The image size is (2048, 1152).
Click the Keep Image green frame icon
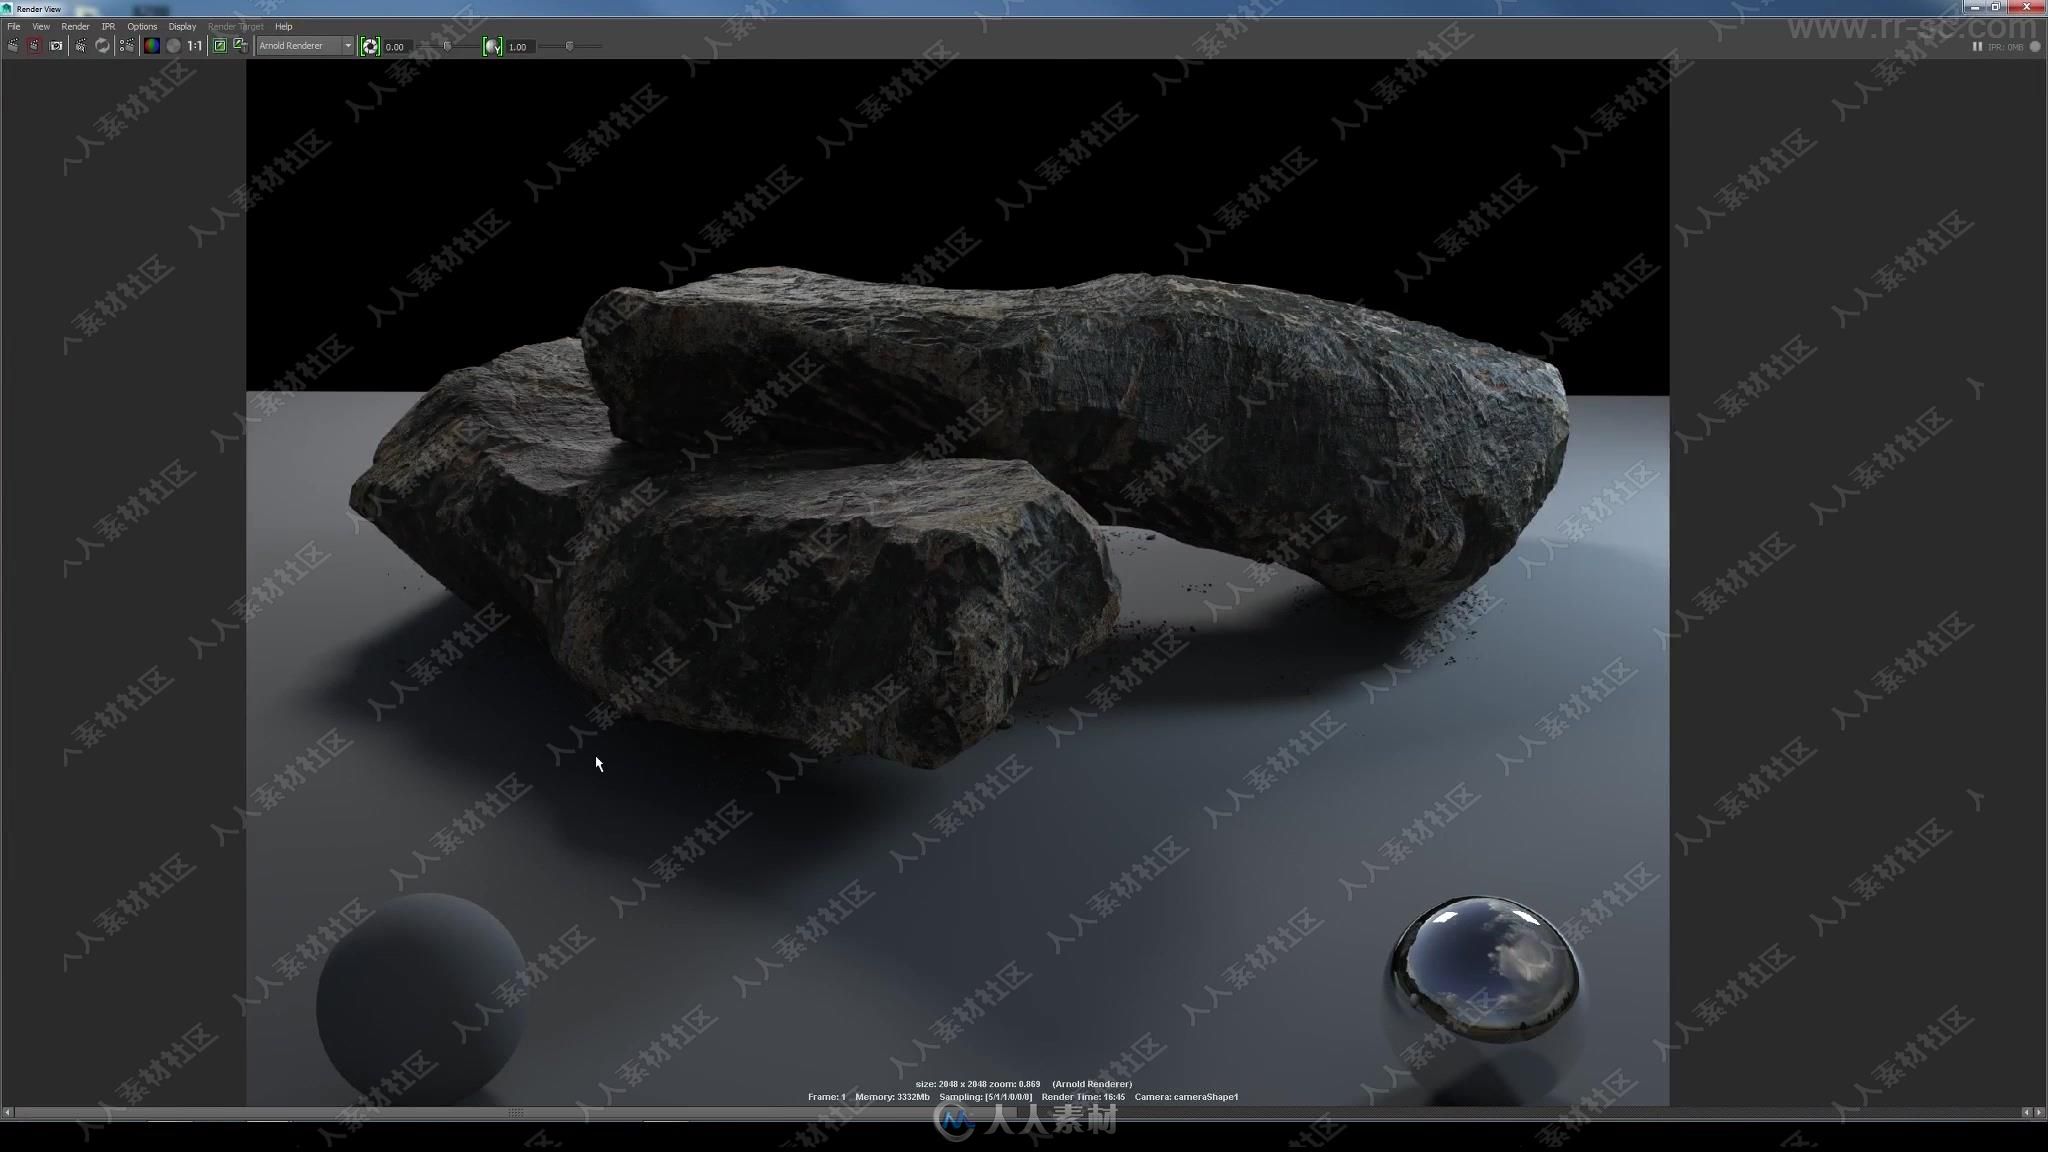[x=220, y=46]
